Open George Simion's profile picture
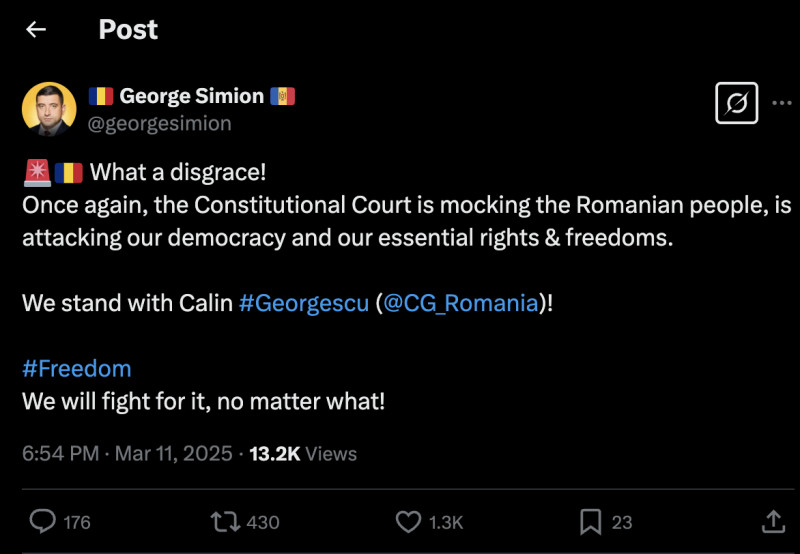This screenshot has width=800, height=554. [x=49, y=109]
